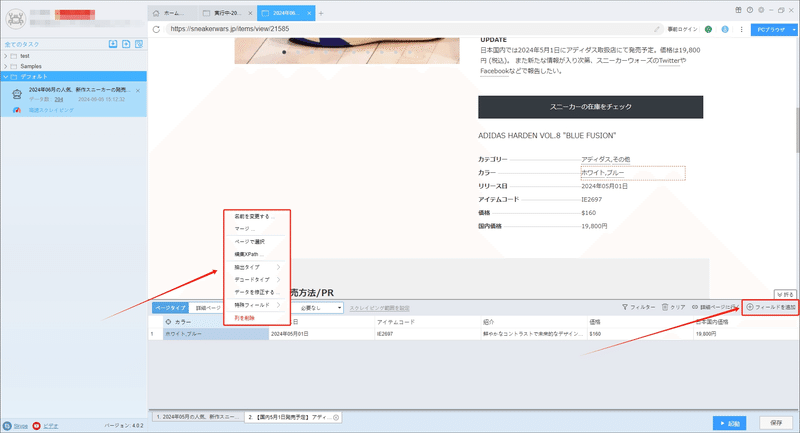Click the reload page icon
This screenshot has height=433, width=800.
[x=156, y=29]
